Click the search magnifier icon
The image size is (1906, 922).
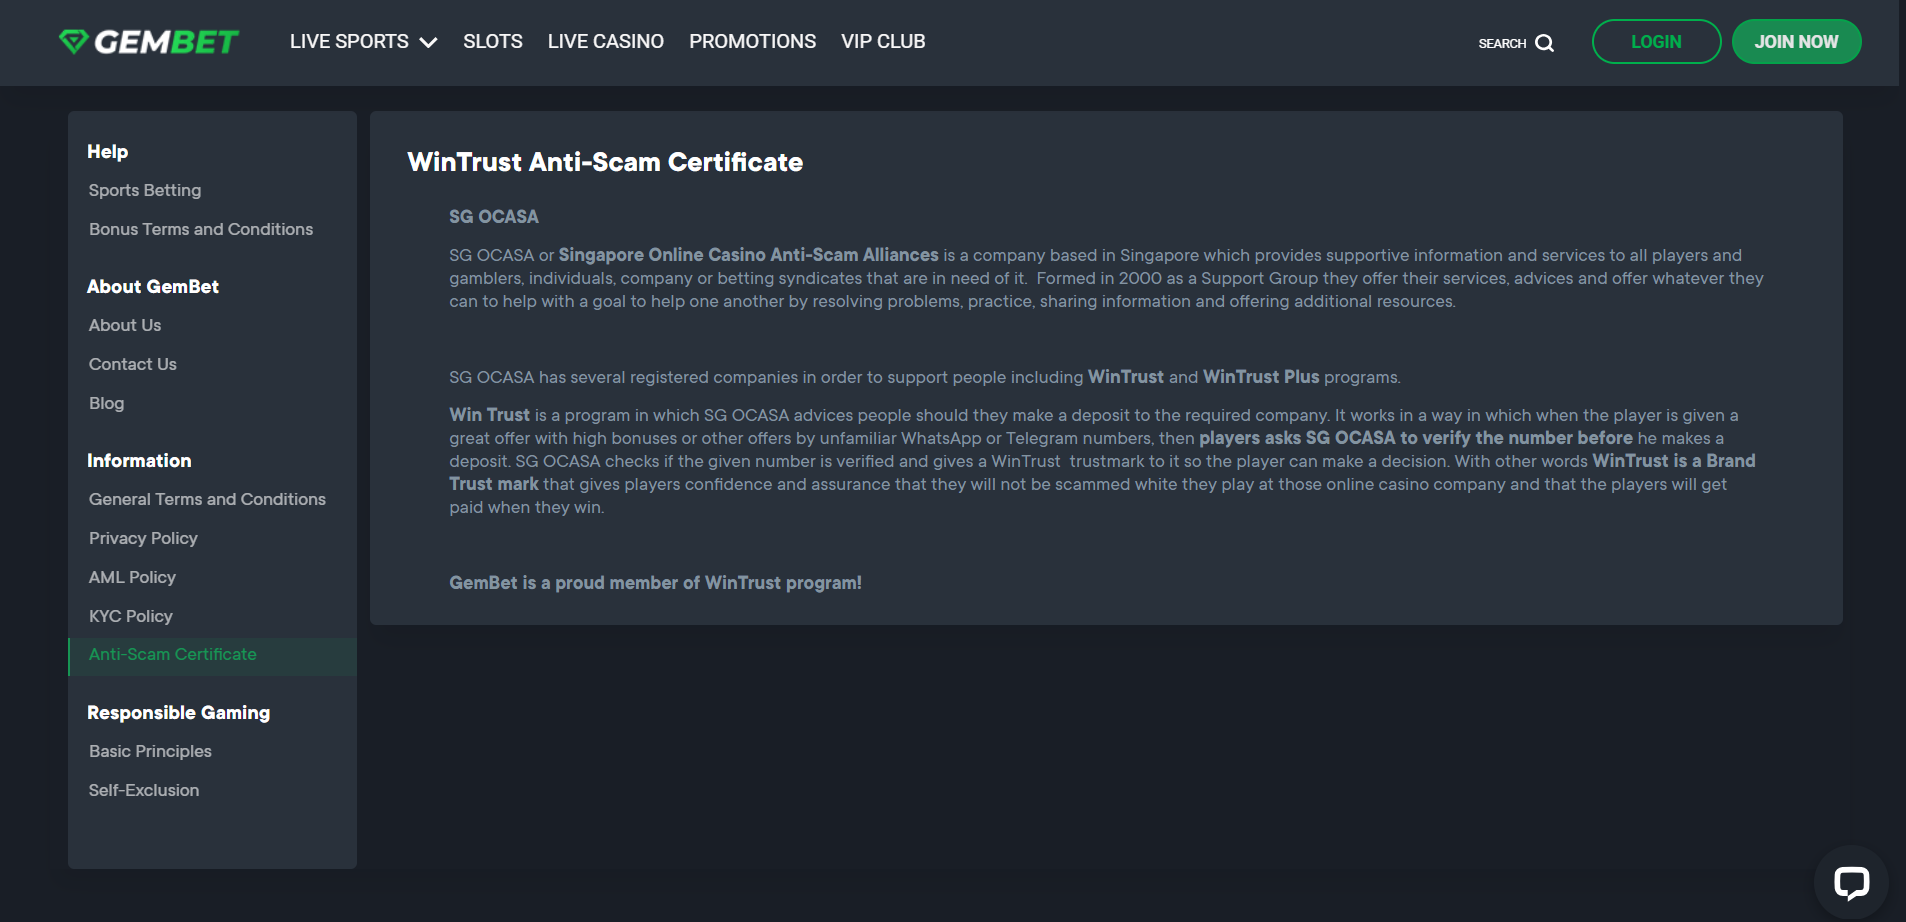pyautogui.click(x=1545, y=43)
